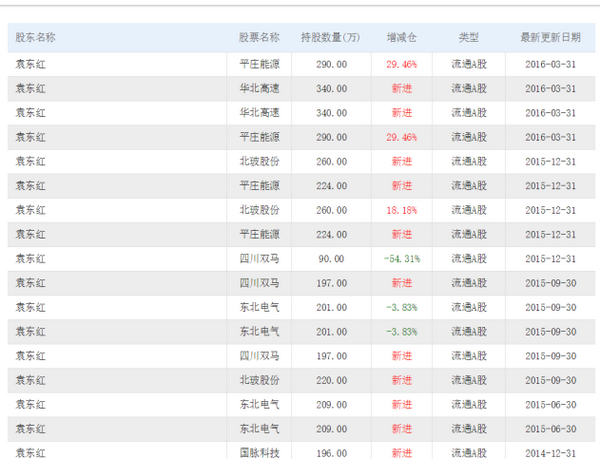Select the 类型 column header
Viewport: 600px width, 459px height.
pyautogui.click(x=469, y=37)
